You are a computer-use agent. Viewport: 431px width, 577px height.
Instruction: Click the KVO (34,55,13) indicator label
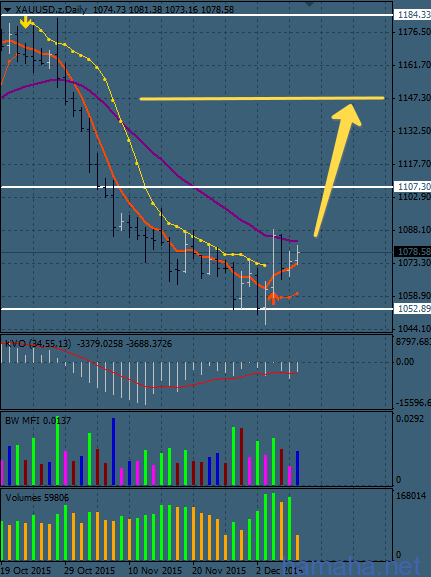click(37, 344)
